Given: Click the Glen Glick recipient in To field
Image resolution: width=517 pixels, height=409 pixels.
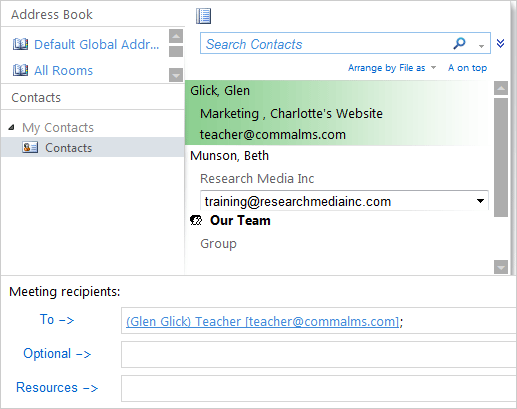Looking at the screenshot, I should coord(263,321).
